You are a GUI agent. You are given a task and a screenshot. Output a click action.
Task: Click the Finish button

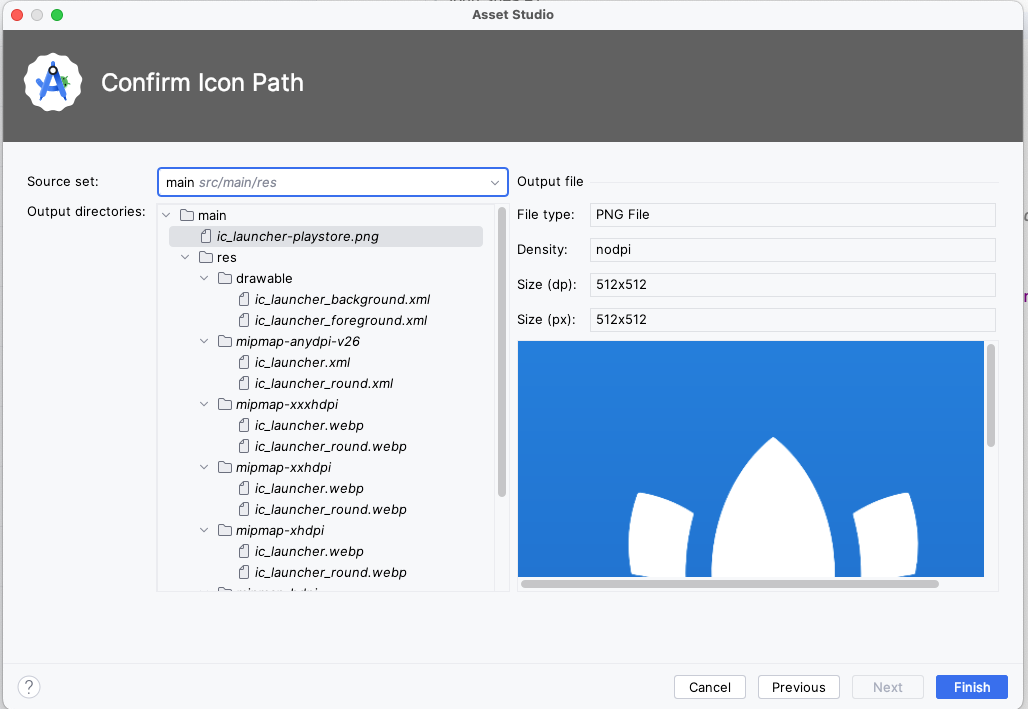click(971, 687)
